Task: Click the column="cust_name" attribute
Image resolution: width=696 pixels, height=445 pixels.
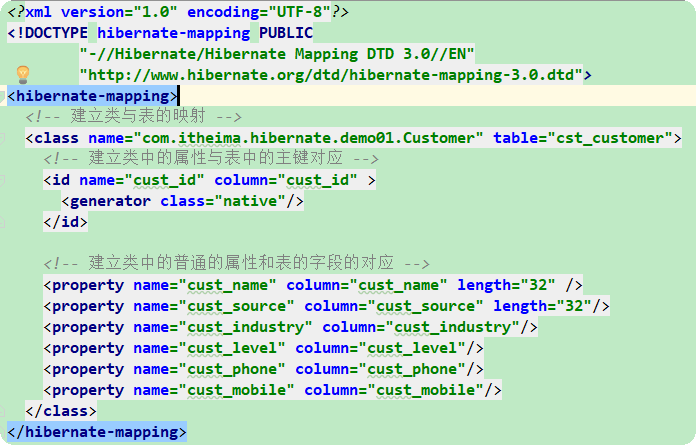Action: 367,285
